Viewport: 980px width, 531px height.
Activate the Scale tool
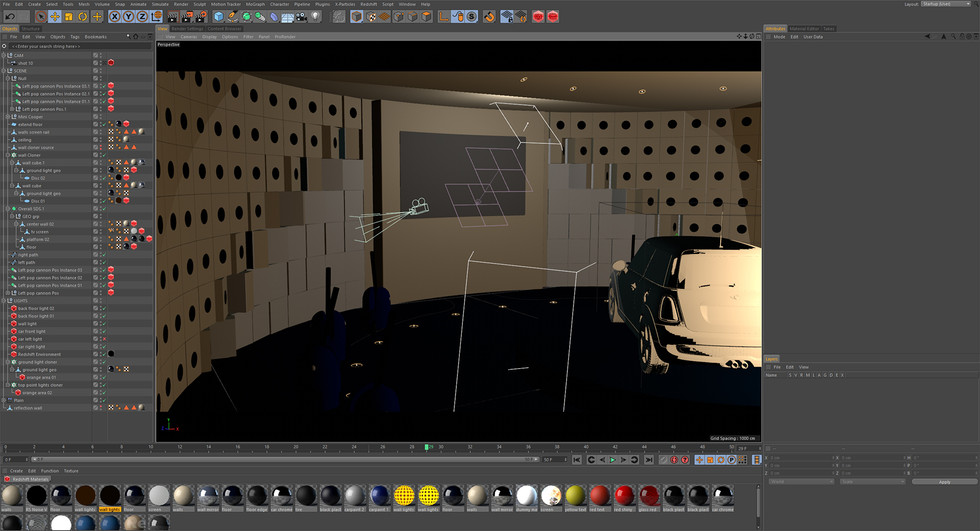point(69,17)
